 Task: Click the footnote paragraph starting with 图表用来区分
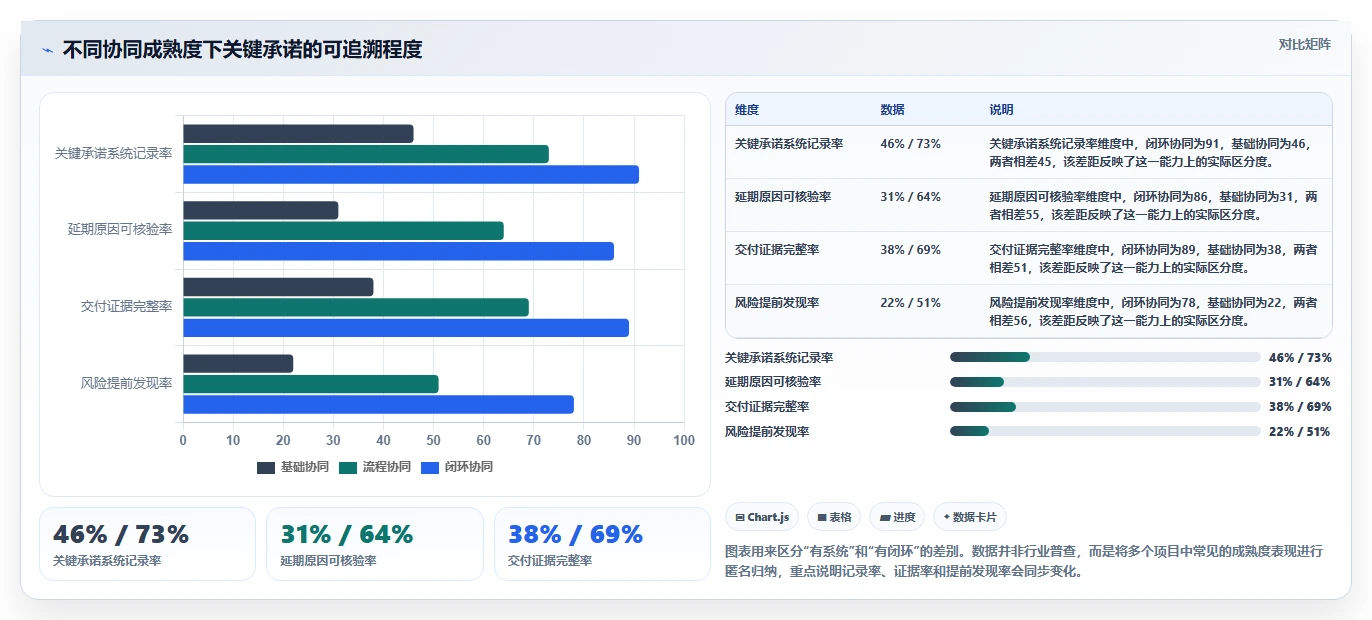click(x=1024, y=561)
